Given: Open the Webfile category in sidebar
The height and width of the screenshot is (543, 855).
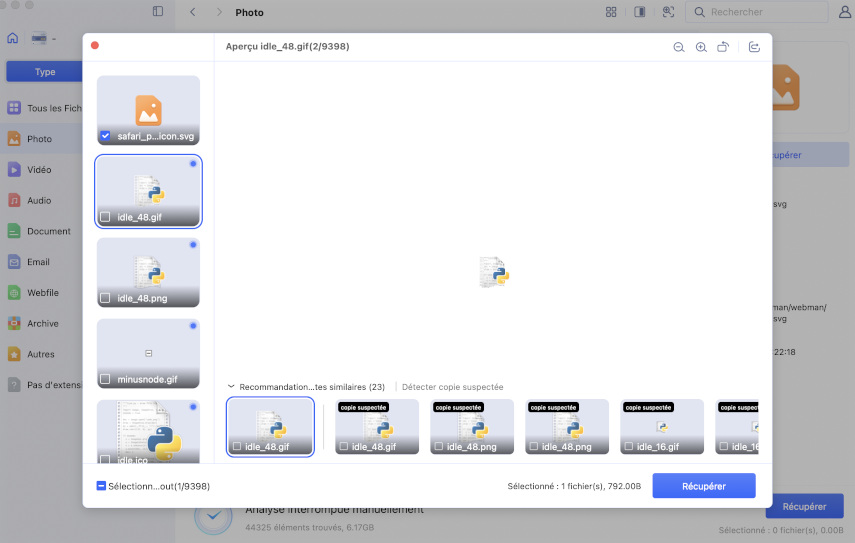Looking at the screenshot, I should [41, 293].
